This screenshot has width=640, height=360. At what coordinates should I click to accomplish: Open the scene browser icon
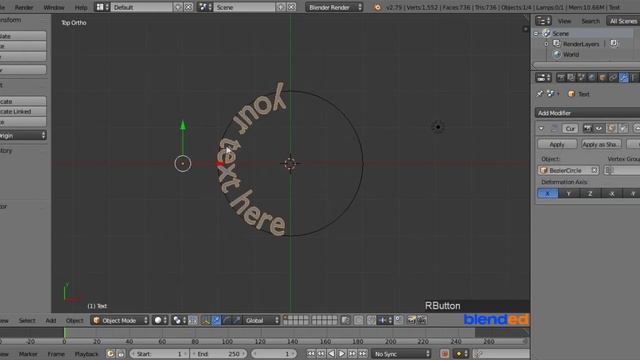point(205,7)
